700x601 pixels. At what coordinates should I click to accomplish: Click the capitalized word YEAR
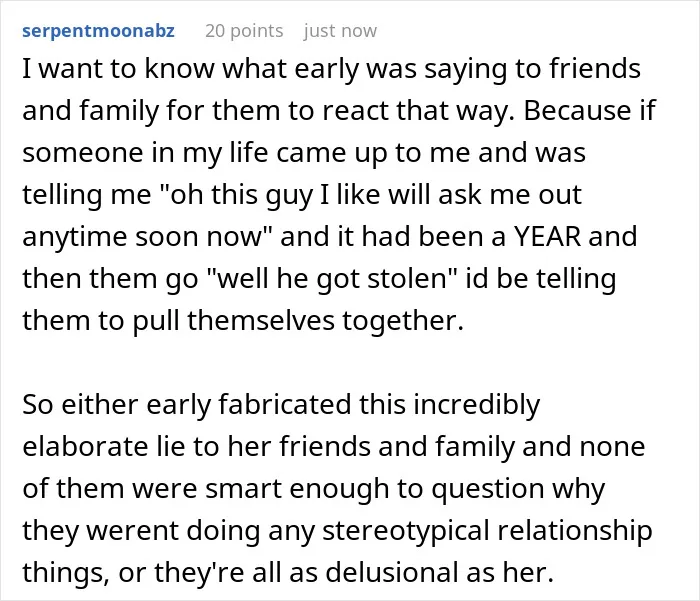[x=547, y=236]
